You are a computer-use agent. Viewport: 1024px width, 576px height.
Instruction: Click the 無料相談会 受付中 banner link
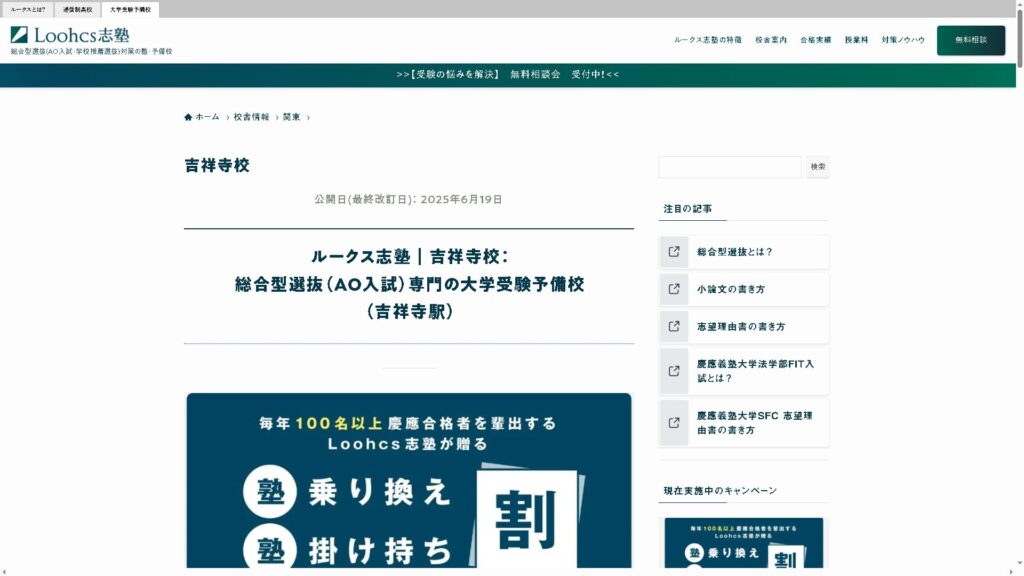(508, 75)
